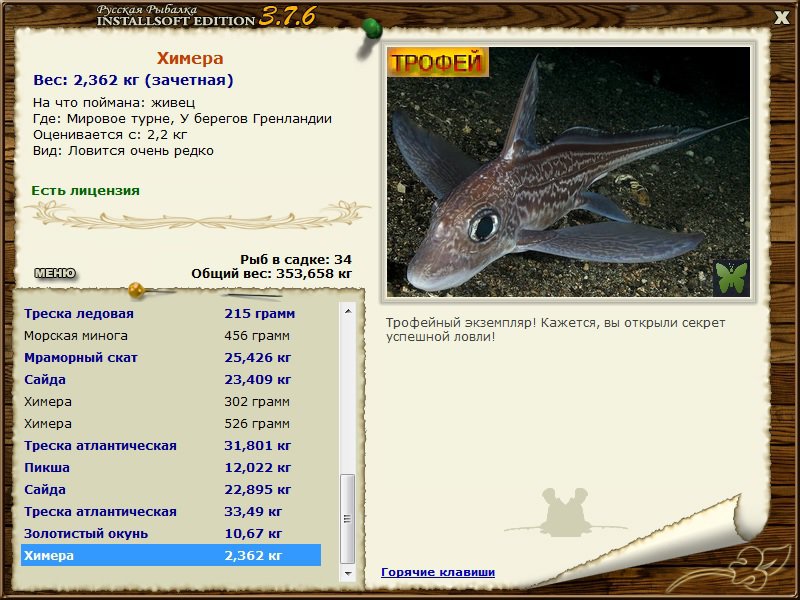
Task: Select Треска атлантическая 33,49 кг row
Action: pyautogui.click(x=171, y=511)
